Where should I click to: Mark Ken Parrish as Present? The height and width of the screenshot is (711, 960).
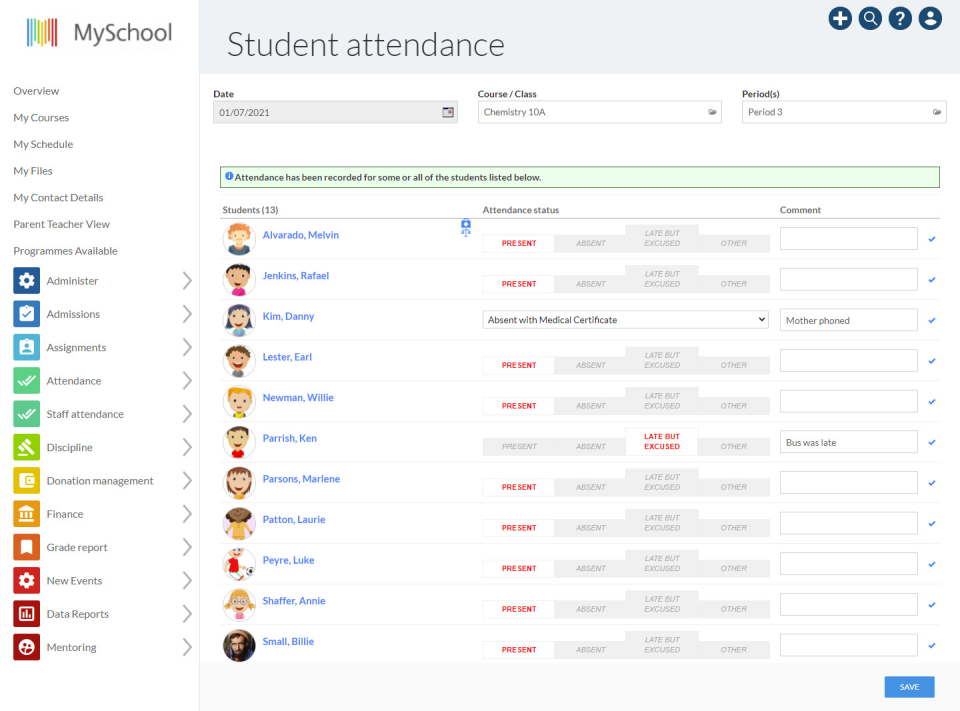point(517,446)
